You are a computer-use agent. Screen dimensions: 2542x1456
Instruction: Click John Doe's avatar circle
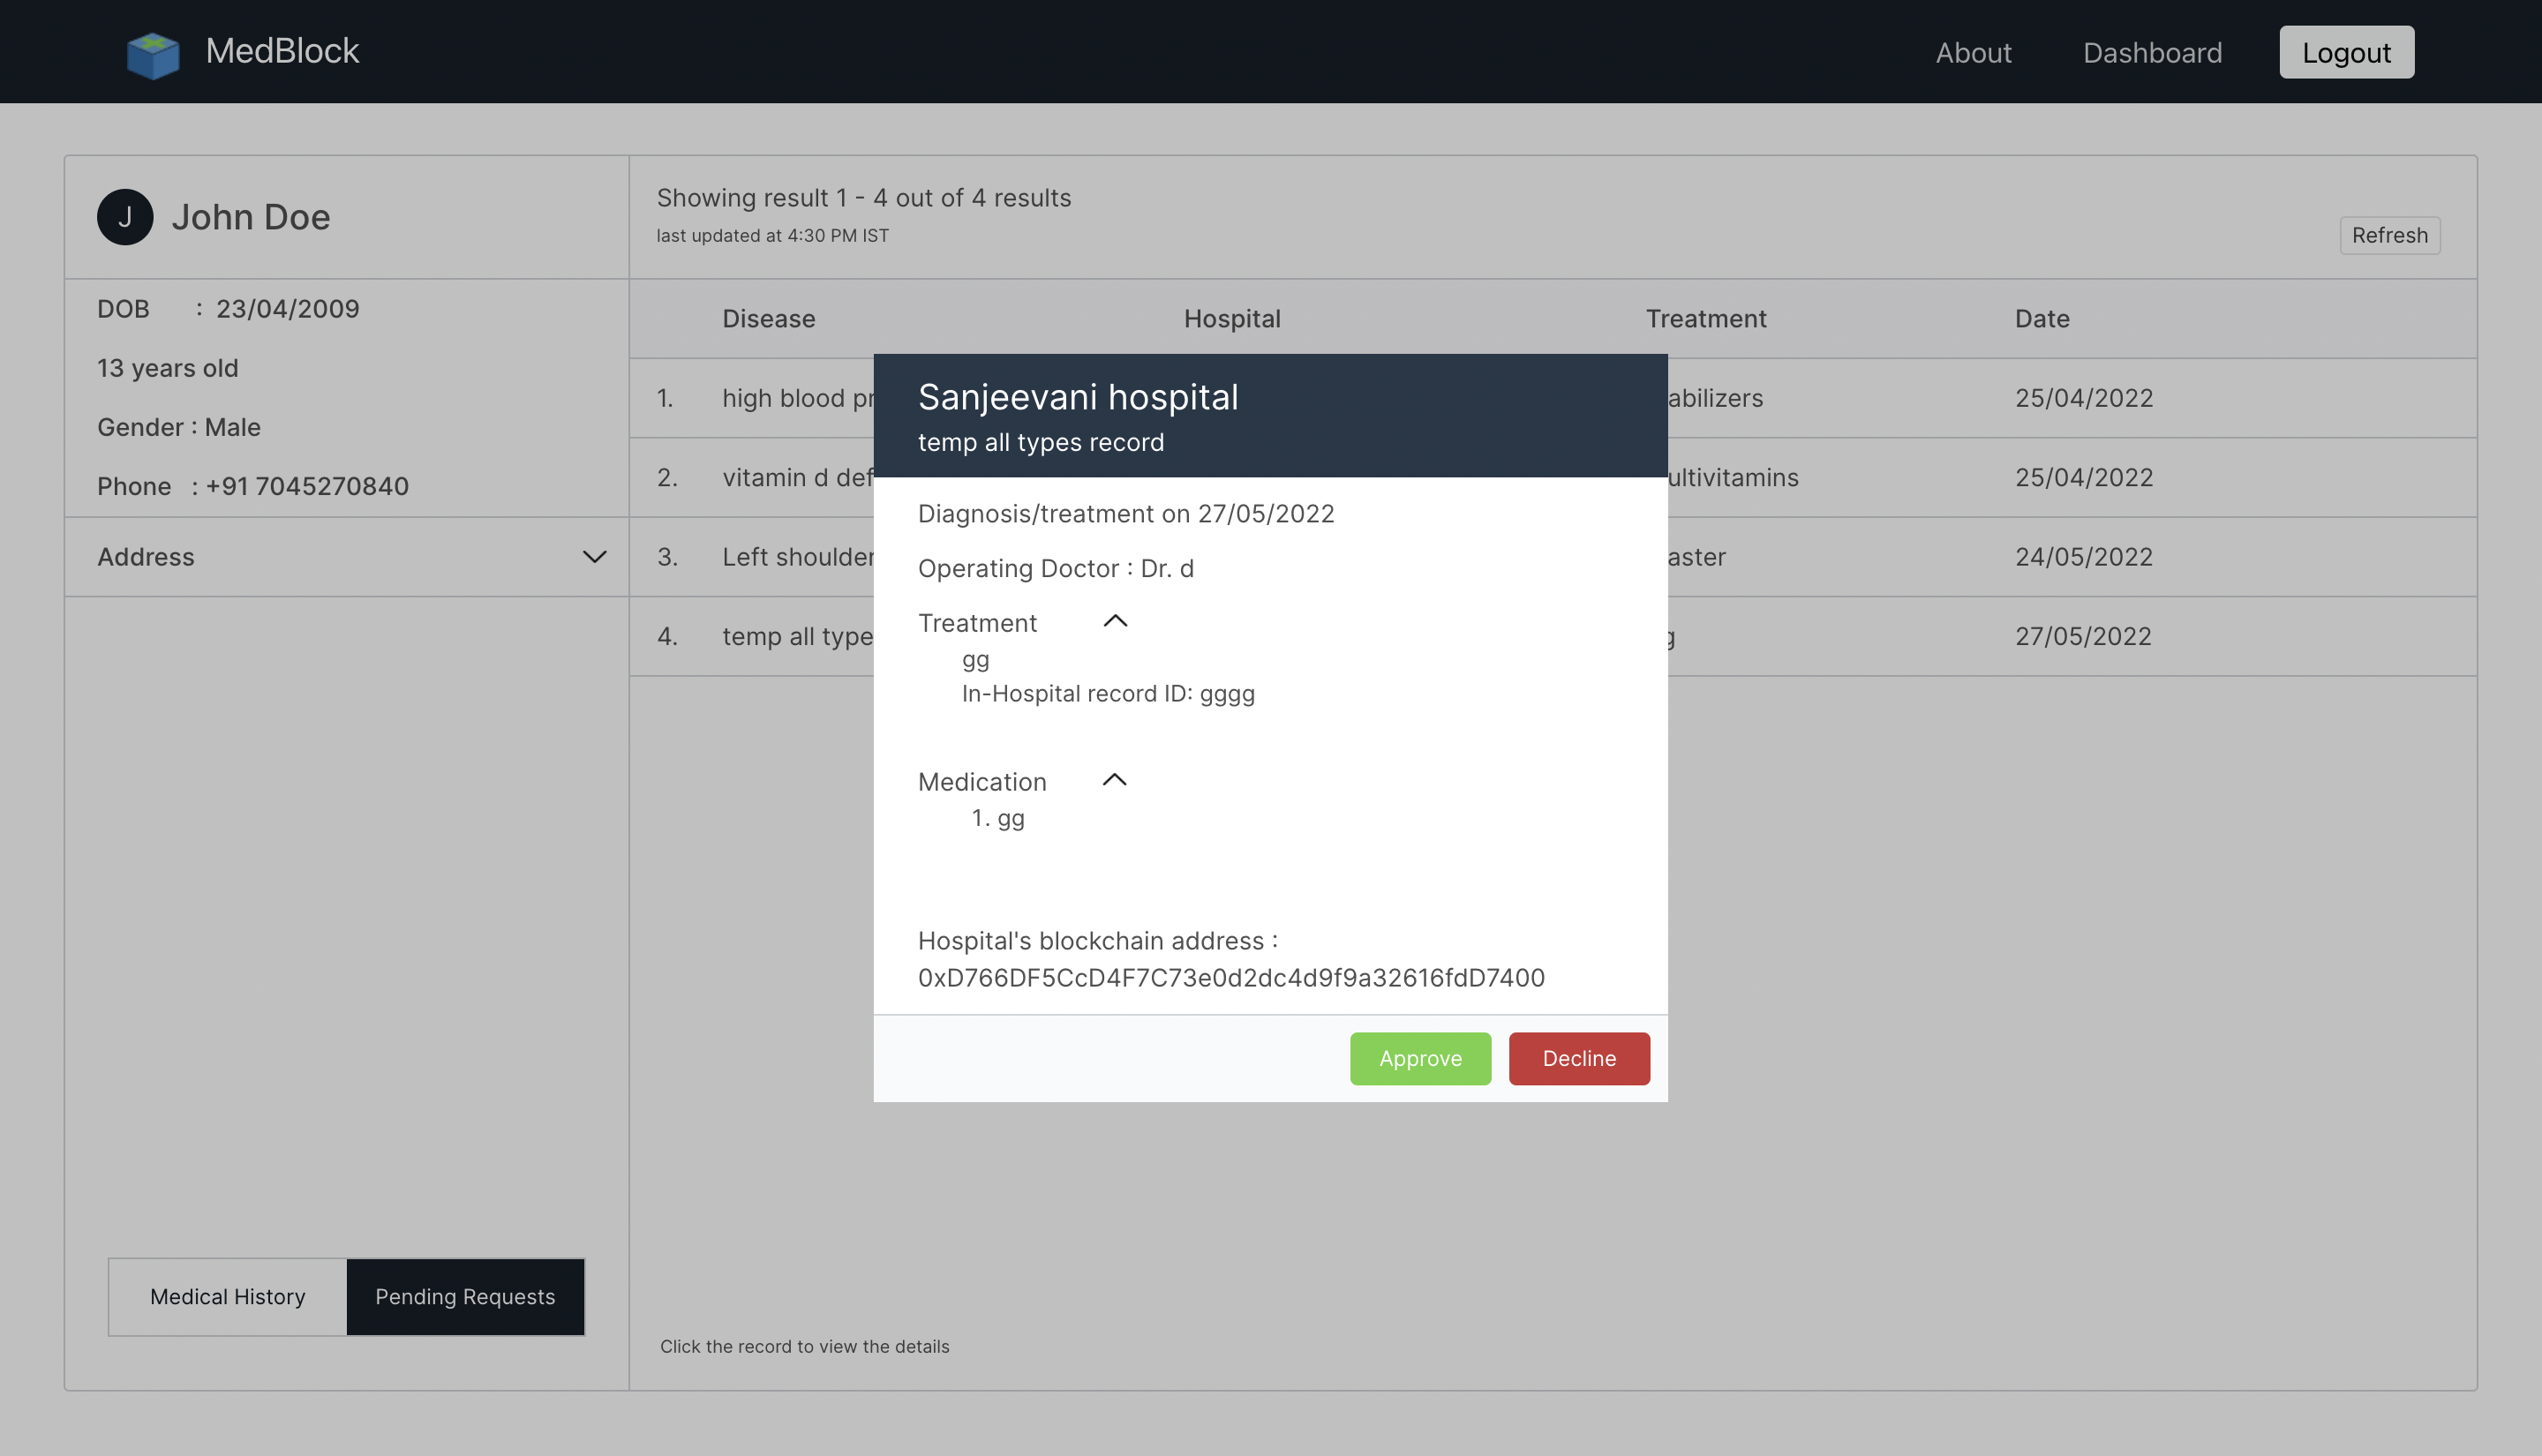125,217
